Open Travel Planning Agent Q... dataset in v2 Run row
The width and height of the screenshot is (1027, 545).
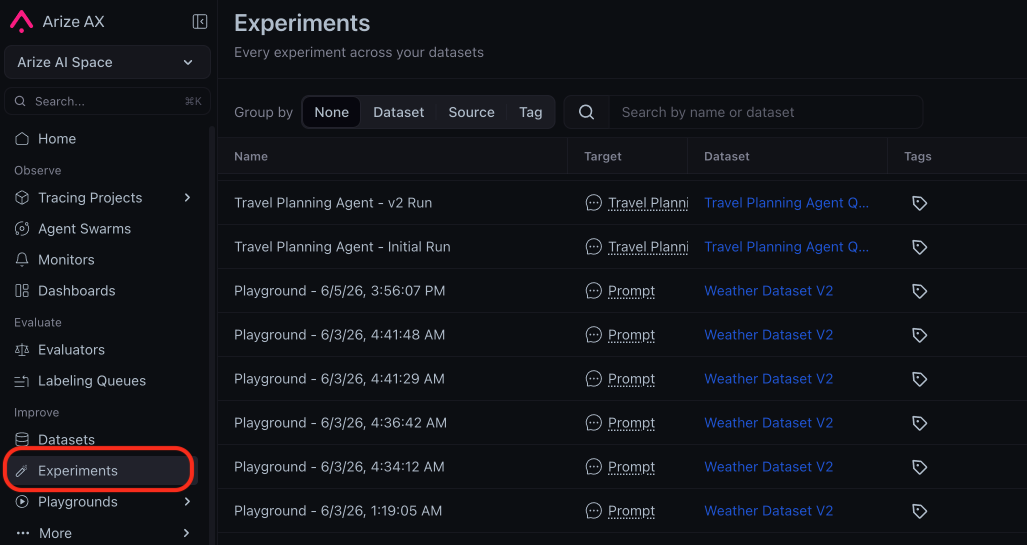click(x=786, y=203)
